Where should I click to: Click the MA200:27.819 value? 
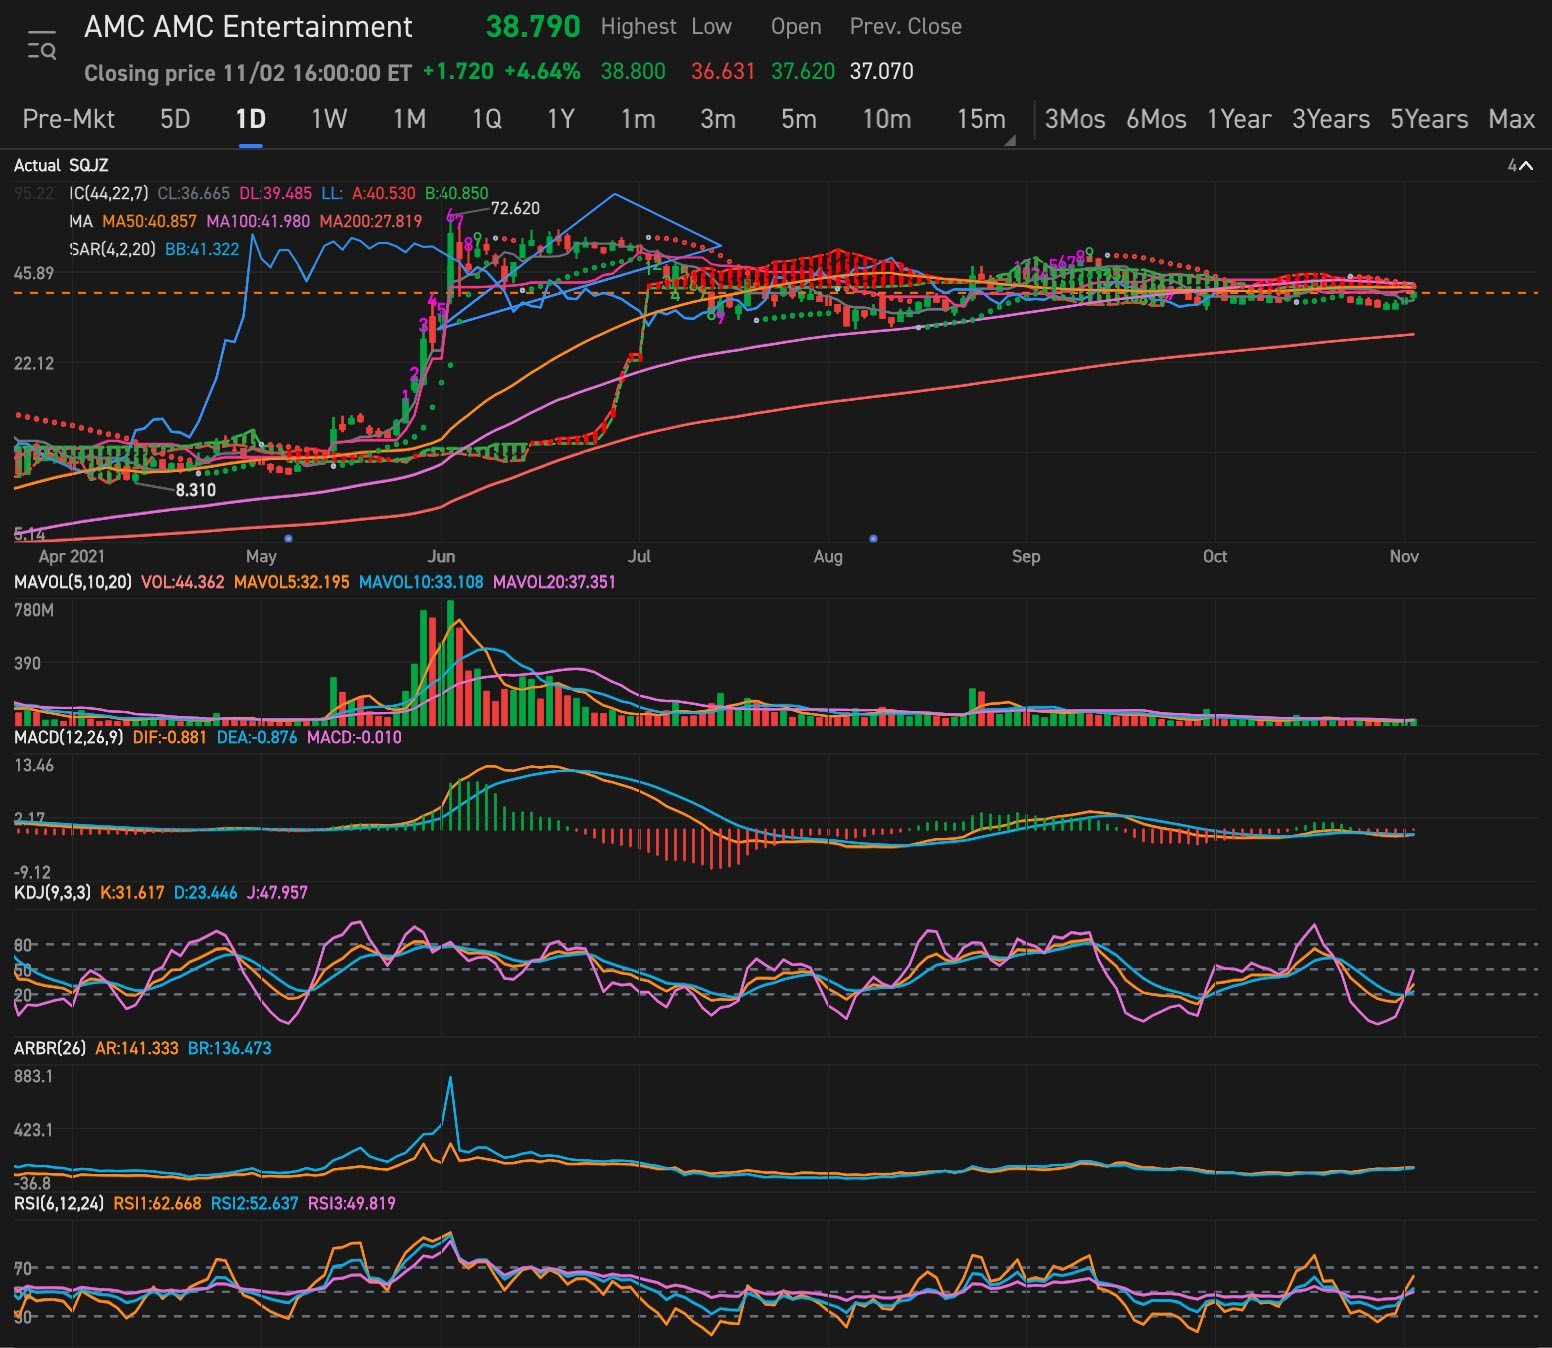pyautogui.click(x=371, y=221)
